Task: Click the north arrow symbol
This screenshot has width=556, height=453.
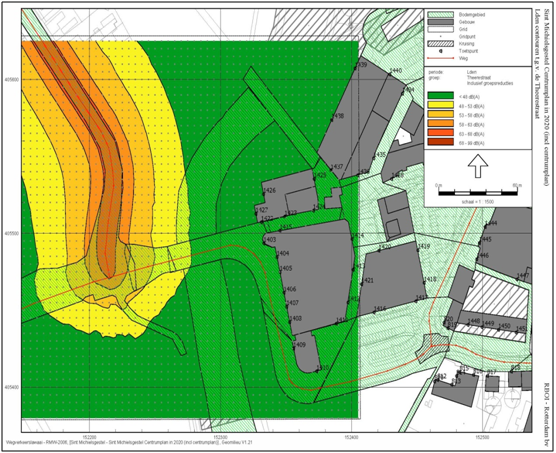Action: coord(478,166)
